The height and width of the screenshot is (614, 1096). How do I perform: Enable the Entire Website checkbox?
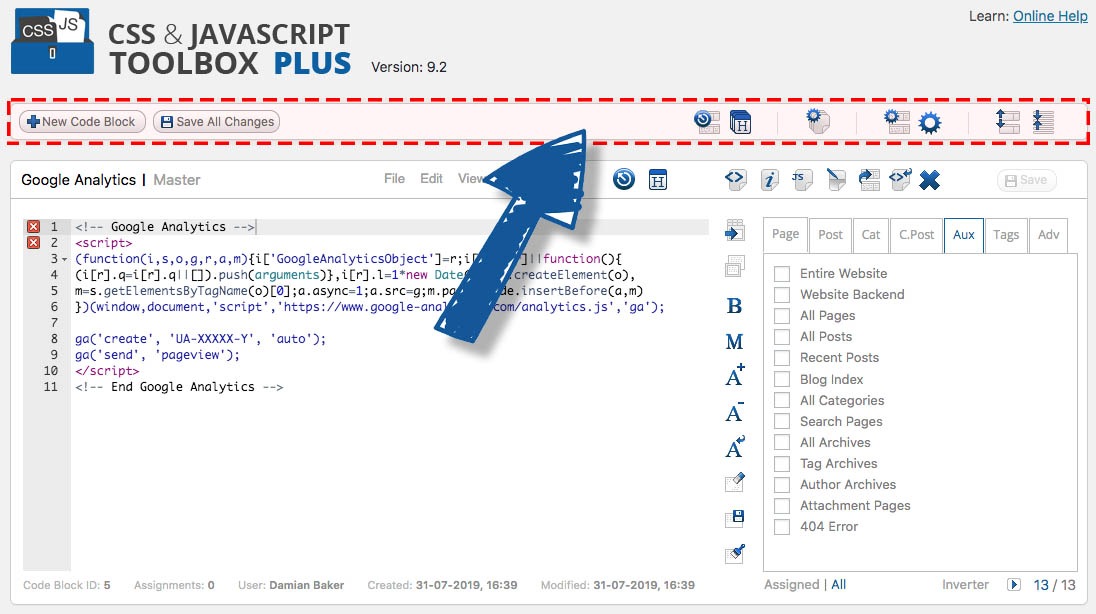click(782, 274)
